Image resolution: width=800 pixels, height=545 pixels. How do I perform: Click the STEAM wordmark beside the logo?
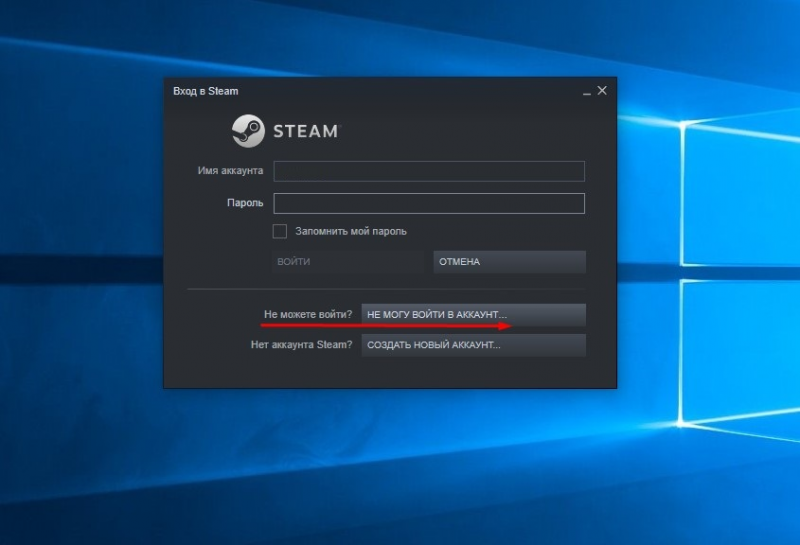pos(306,131)
